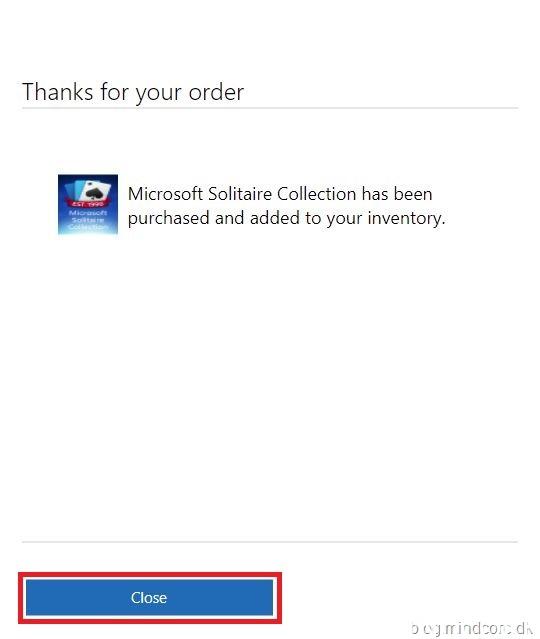This screenshot has width=540, height=639.
Task: Click the 'purchased and added to your inventory' line
Action: click(287, 218)
